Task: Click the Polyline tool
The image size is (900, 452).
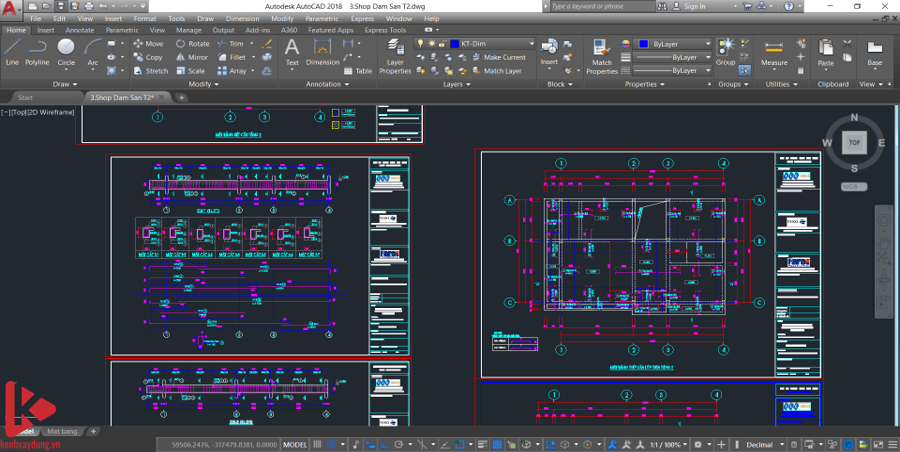Action: tap(37, 50)
